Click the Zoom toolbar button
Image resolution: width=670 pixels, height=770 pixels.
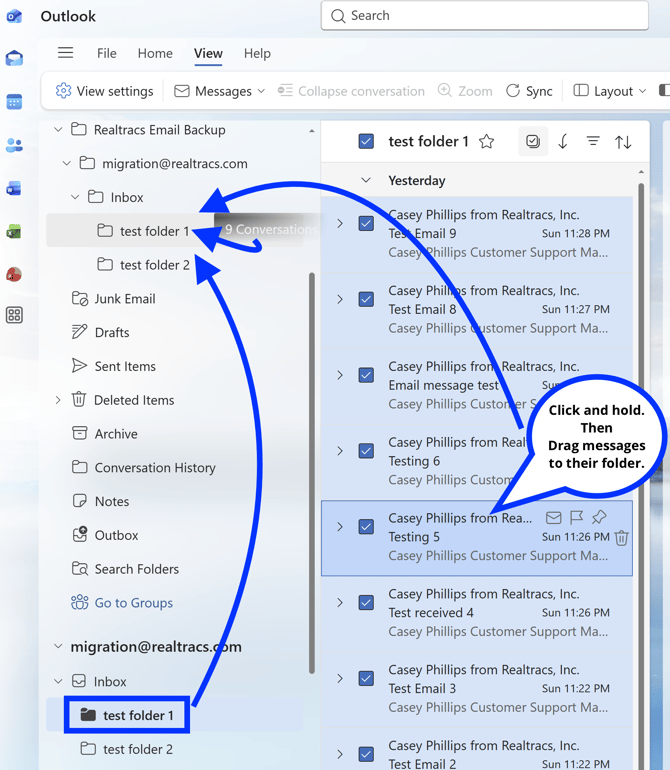click(465, 91)
